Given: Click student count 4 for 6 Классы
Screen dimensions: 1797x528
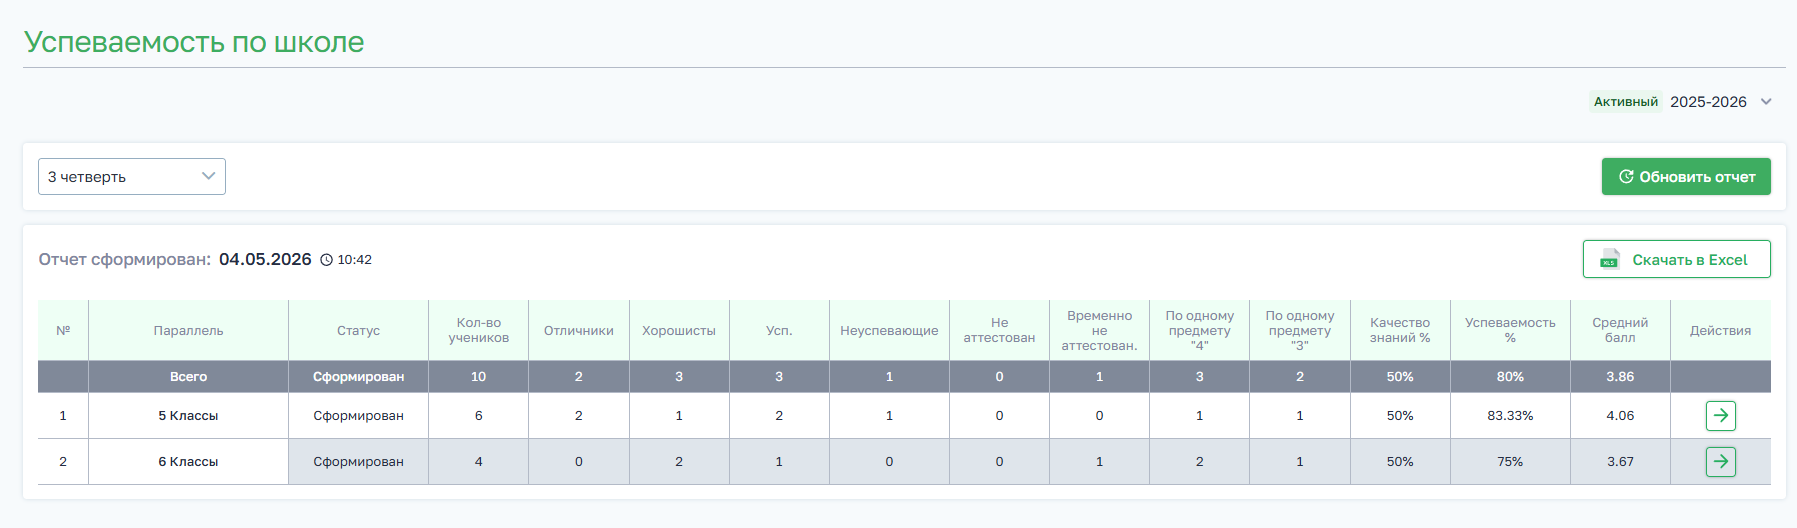Looking at the screenshot, I should [x=478, y=461].
